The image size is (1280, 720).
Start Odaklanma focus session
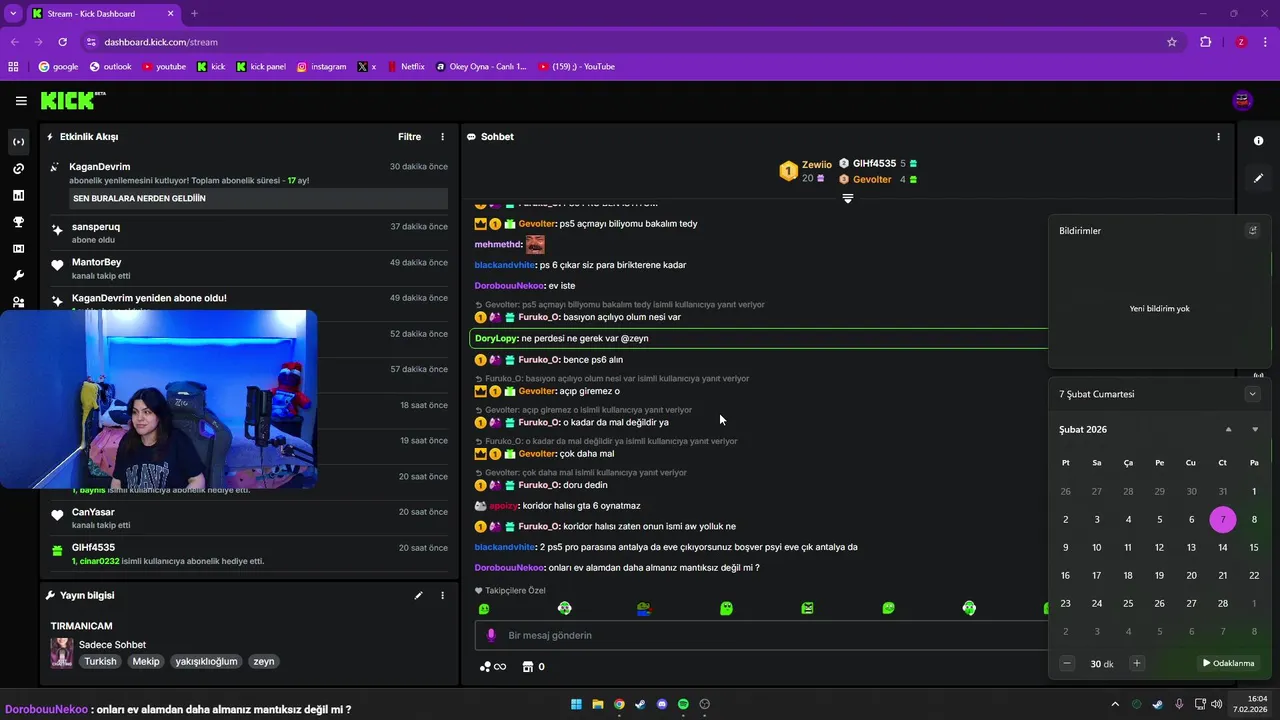coord(1229,663)
